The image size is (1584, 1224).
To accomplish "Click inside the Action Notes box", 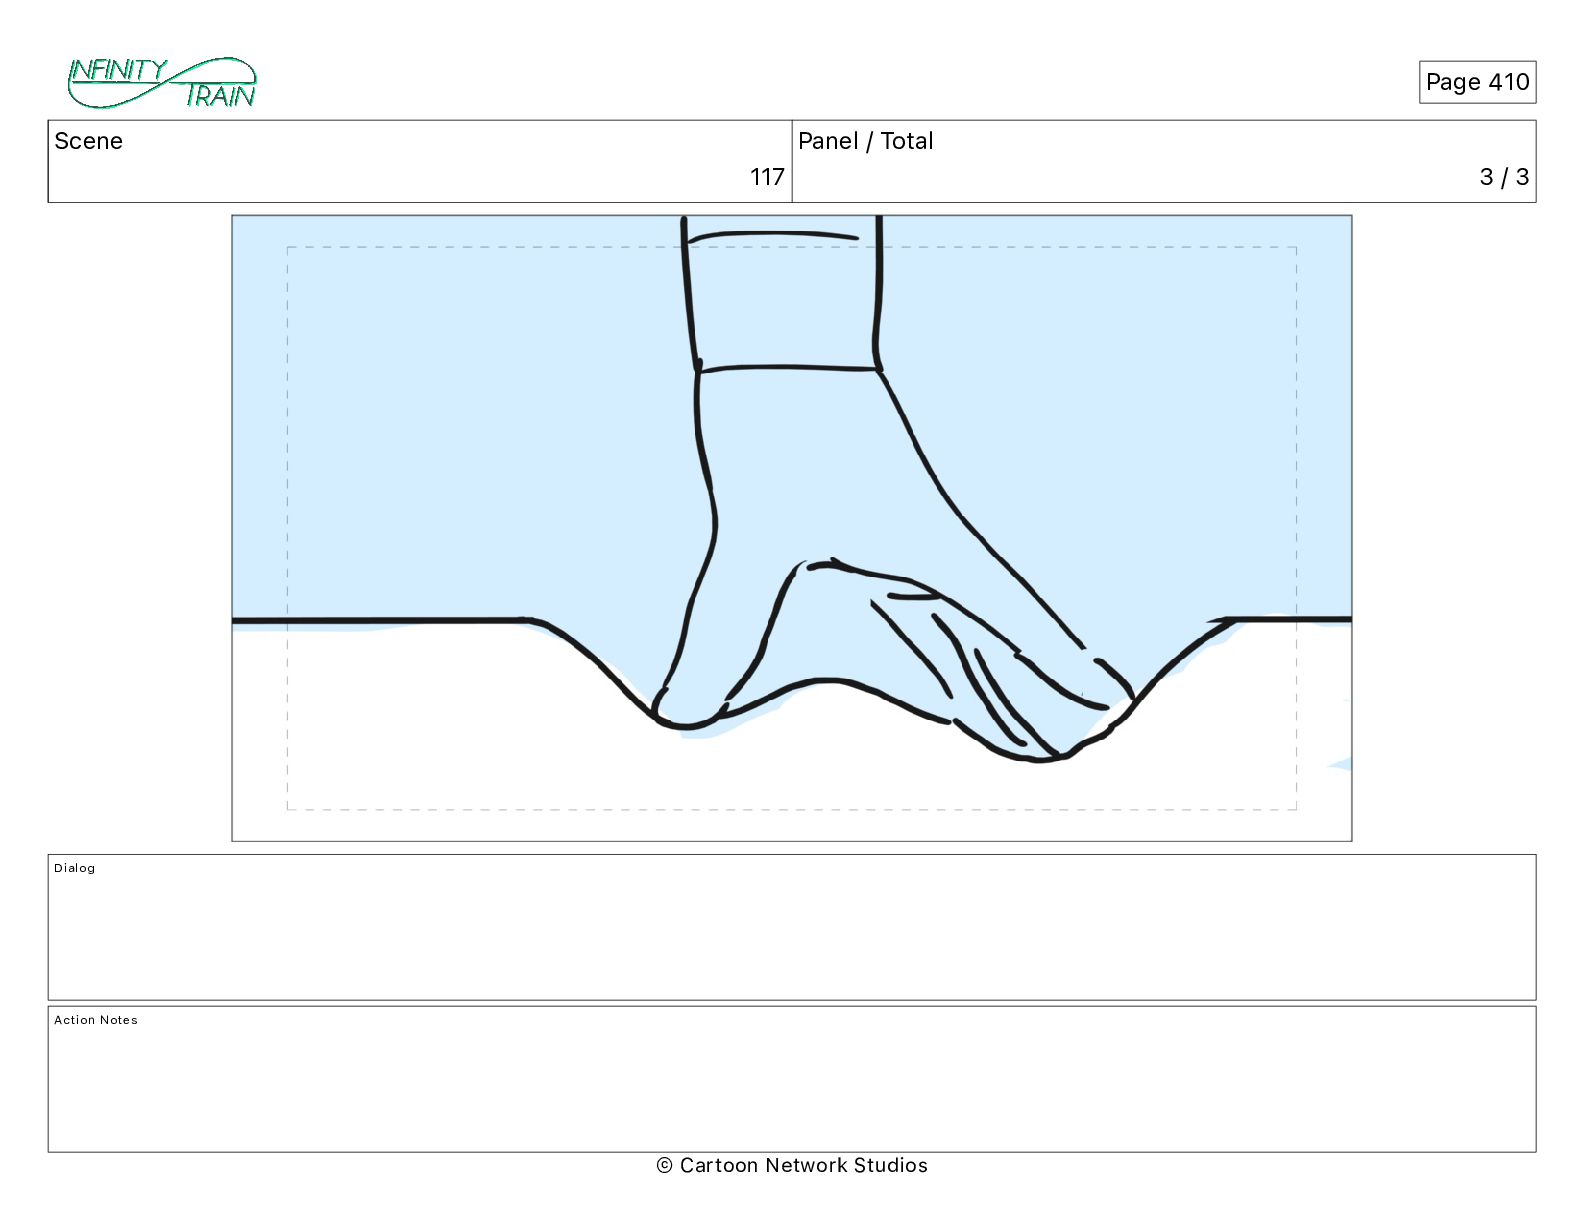I will (x=792, y=1079).
